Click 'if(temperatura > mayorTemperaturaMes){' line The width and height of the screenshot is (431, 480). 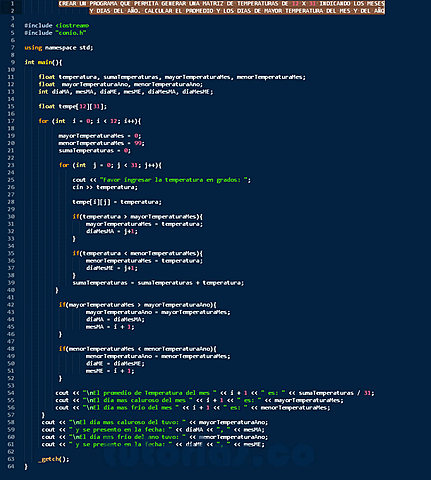(138, 217)
